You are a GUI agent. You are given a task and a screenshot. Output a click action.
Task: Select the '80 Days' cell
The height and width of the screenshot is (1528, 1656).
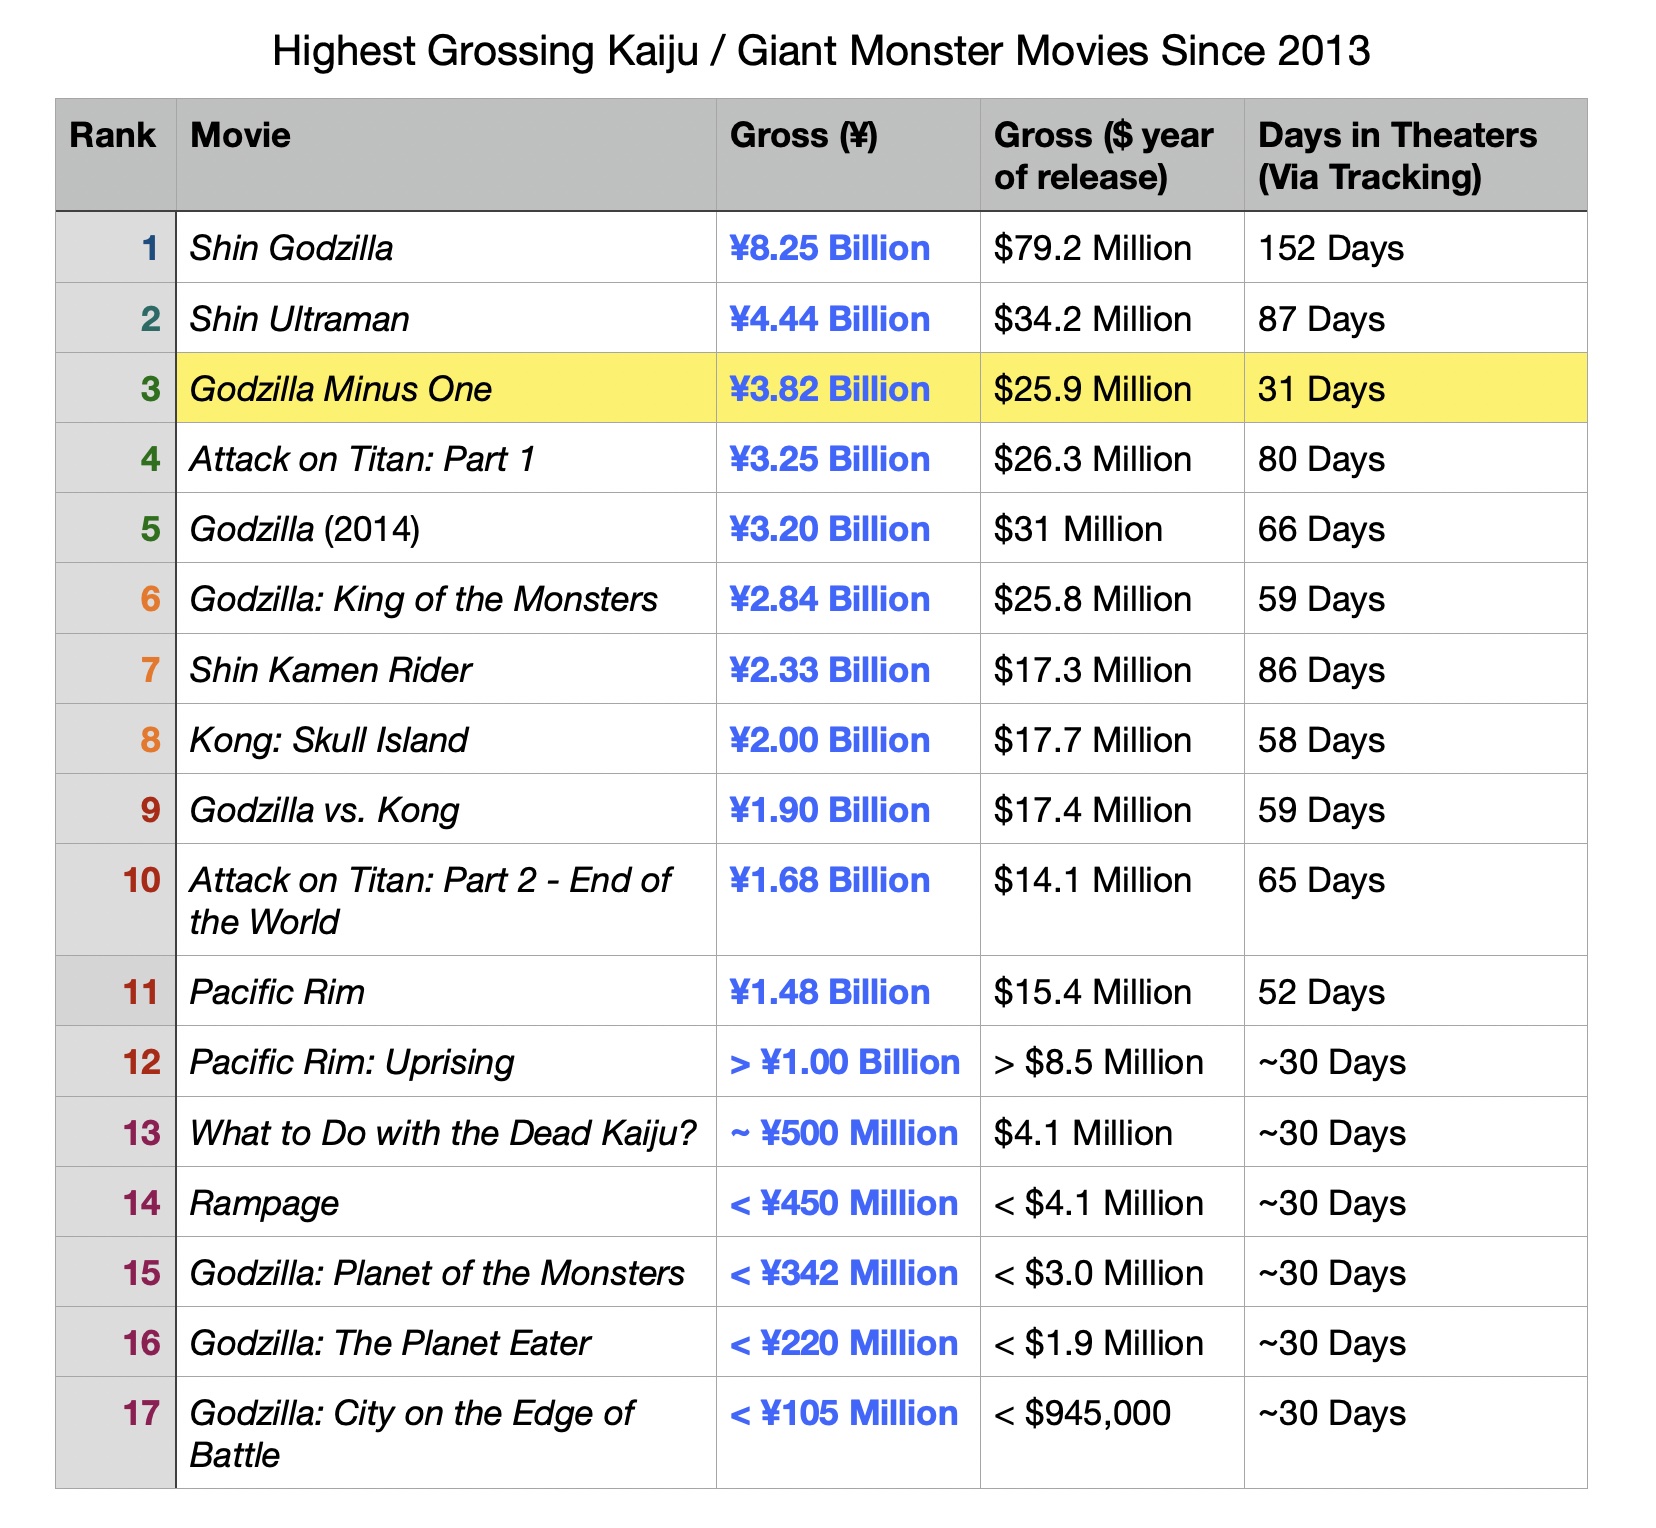coord(1416,458)
